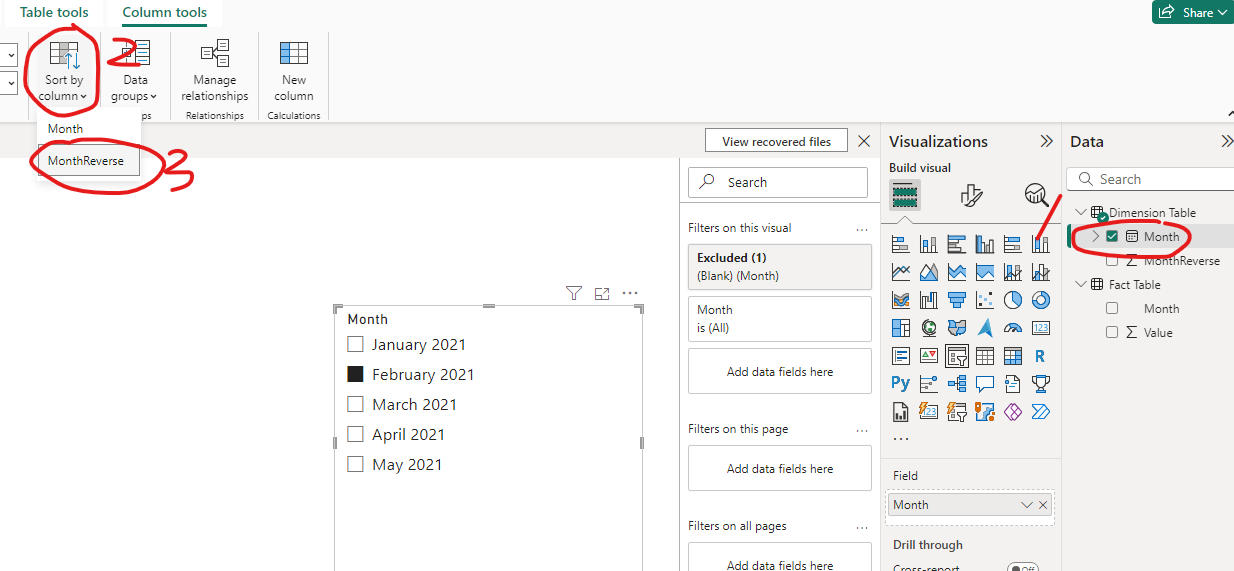The width and height of the screenshot is (1234, 571).
Task: Check March 2021 in the slicer
Action: point(355,404)
